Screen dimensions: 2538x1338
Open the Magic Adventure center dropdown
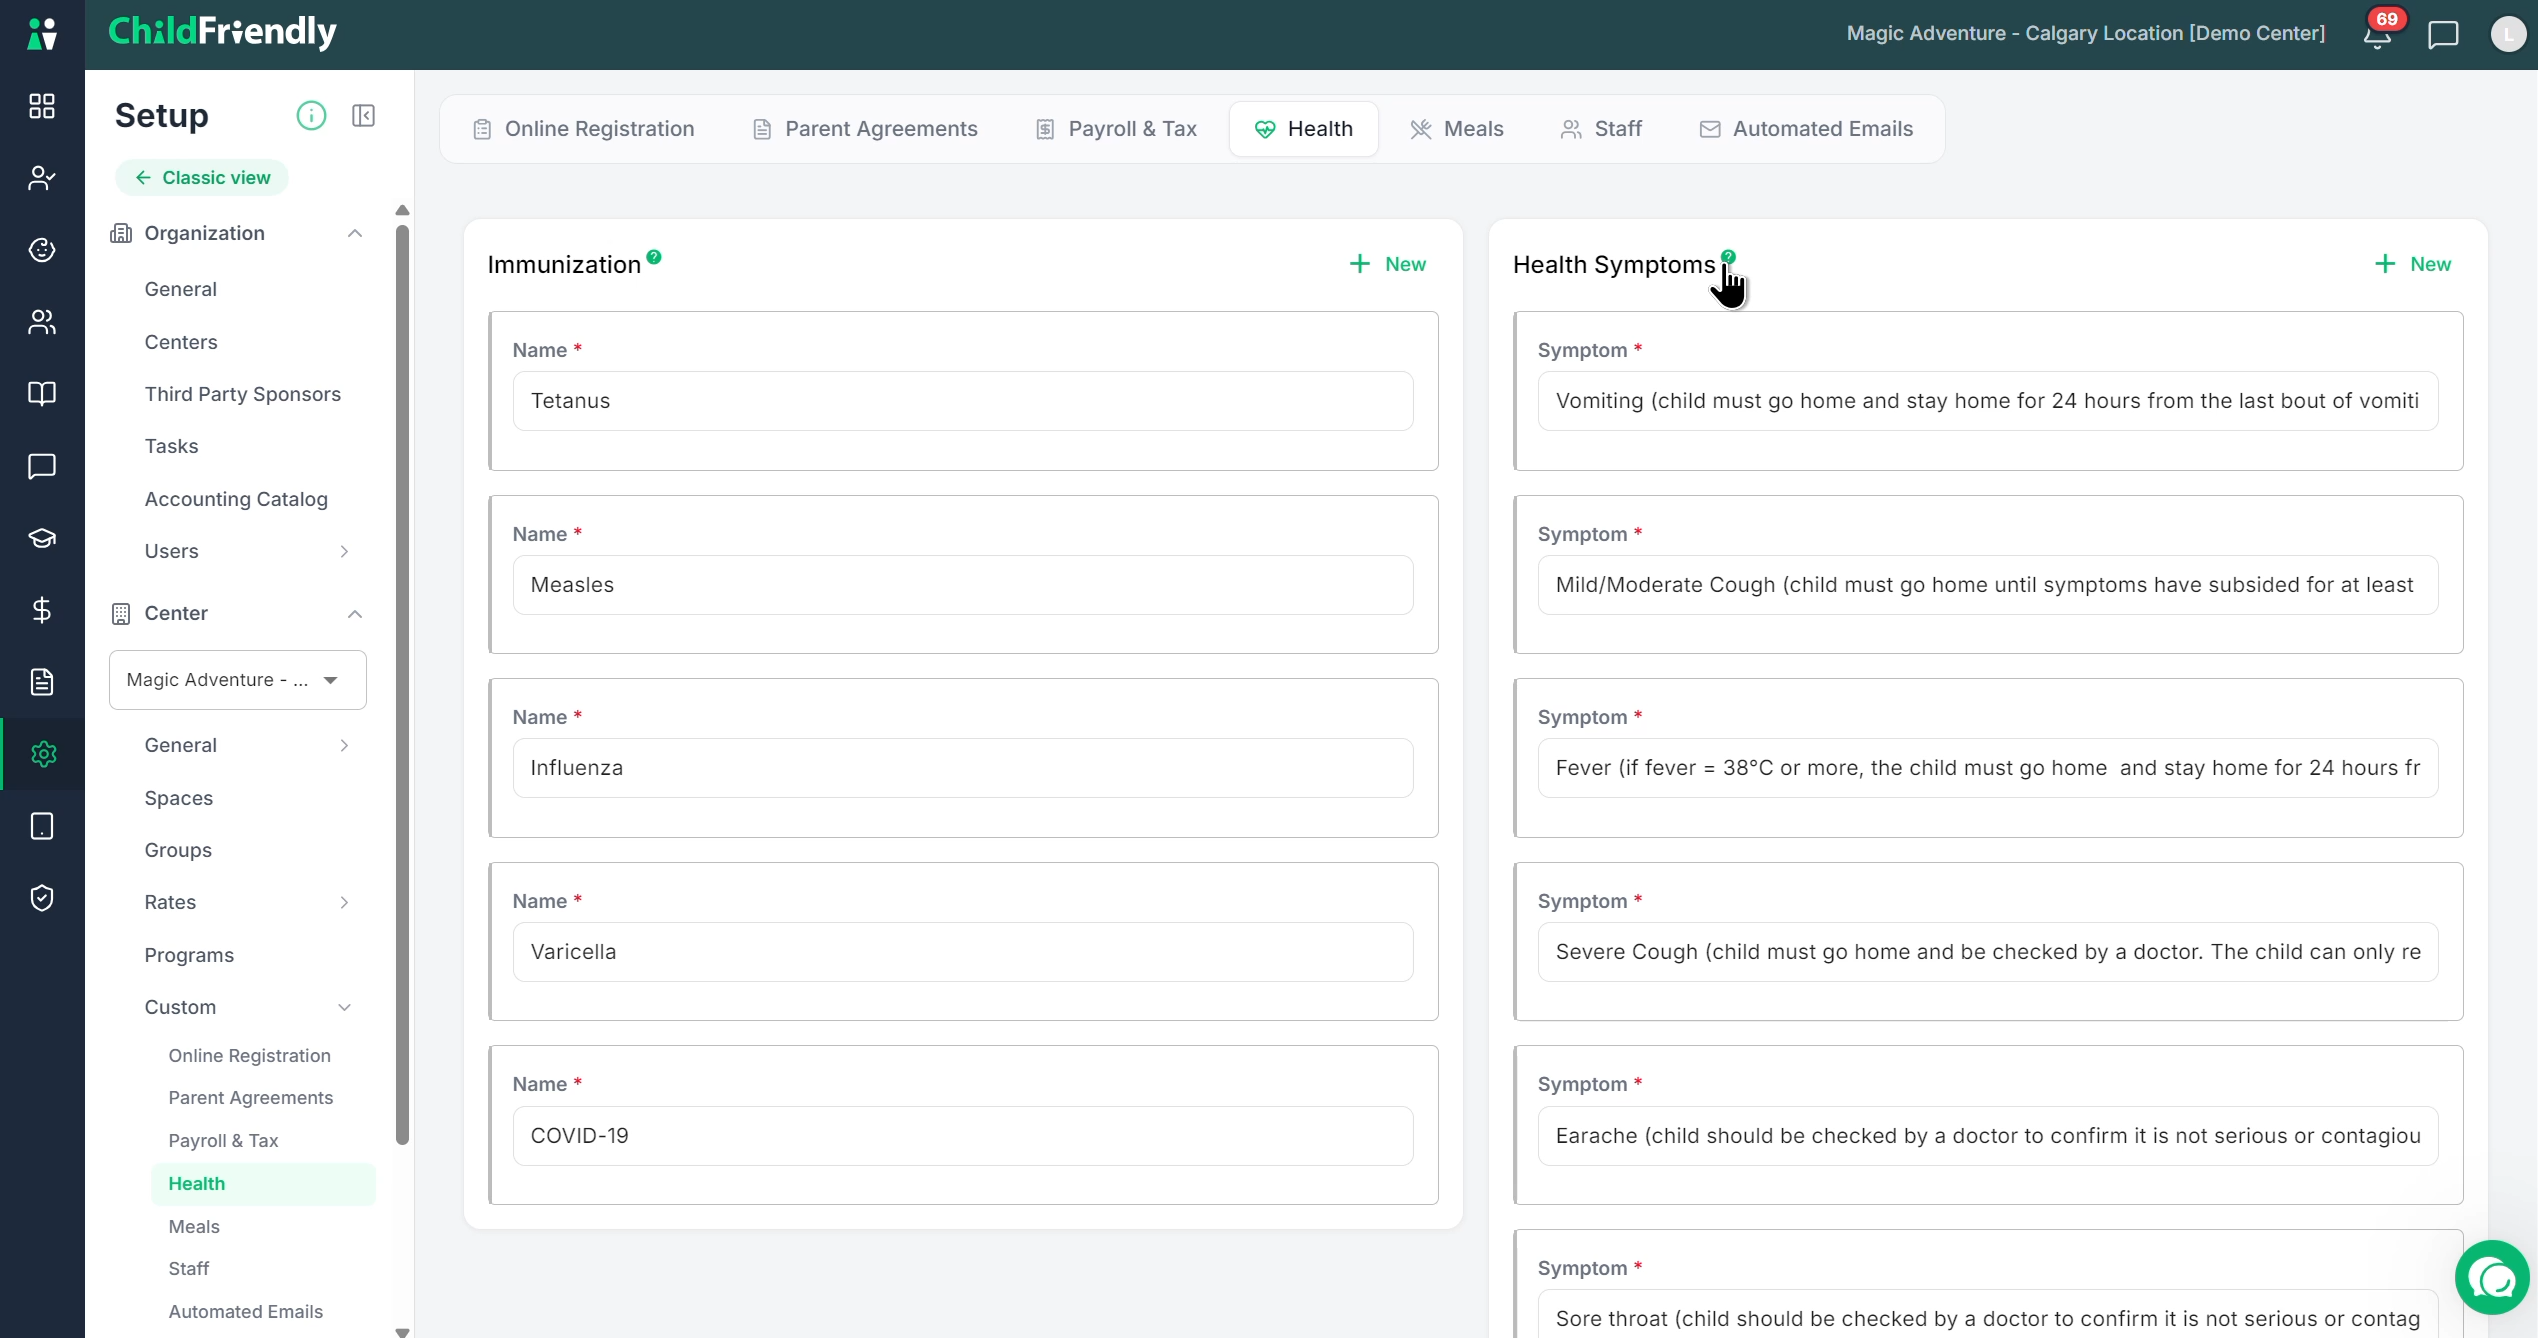click(238, 680)
